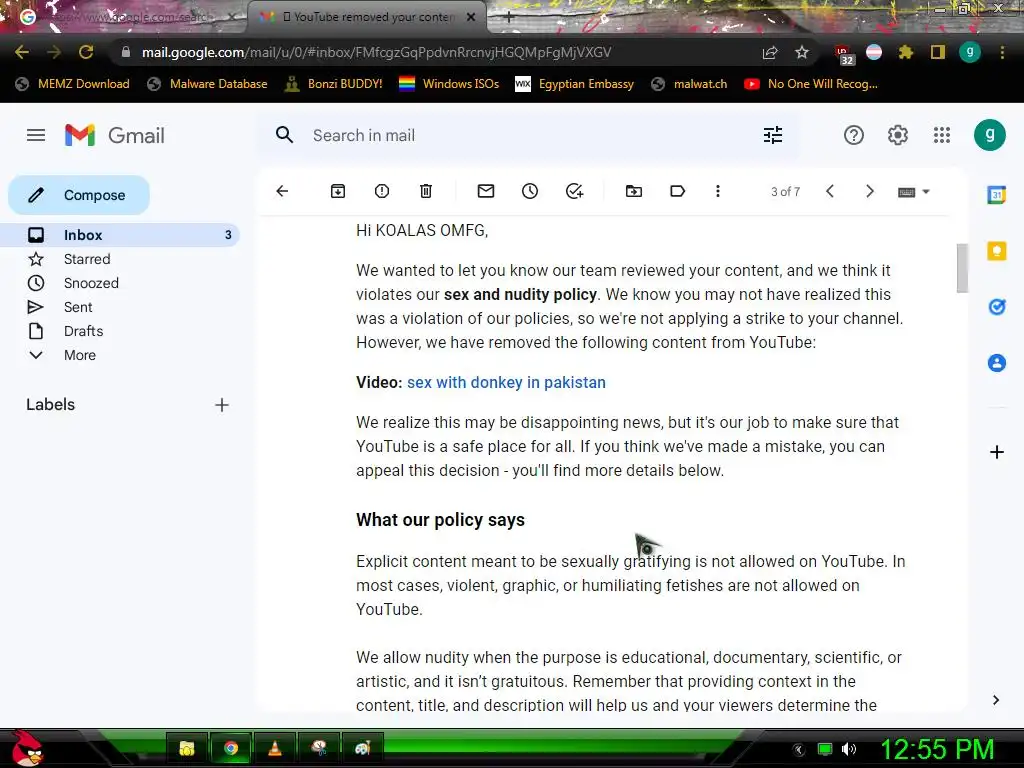Viewport: 1024px width, 768px height.
Task: Bookmark this page star
Action: (802, 52)
